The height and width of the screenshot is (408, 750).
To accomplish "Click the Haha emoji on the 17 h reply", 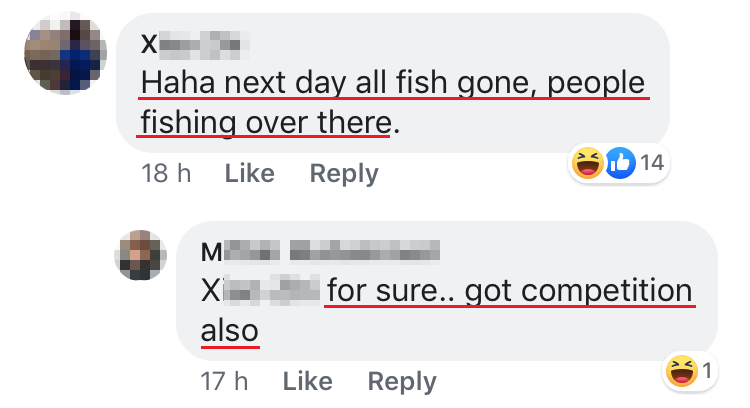I will [x=682, y=371].
